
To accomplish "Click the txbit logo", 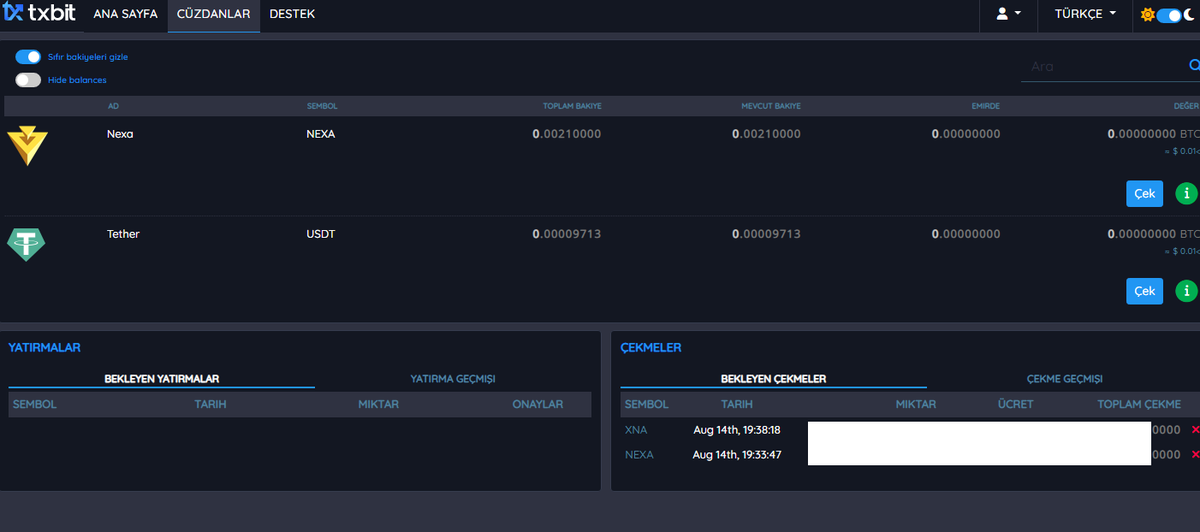I will [39, 14].
